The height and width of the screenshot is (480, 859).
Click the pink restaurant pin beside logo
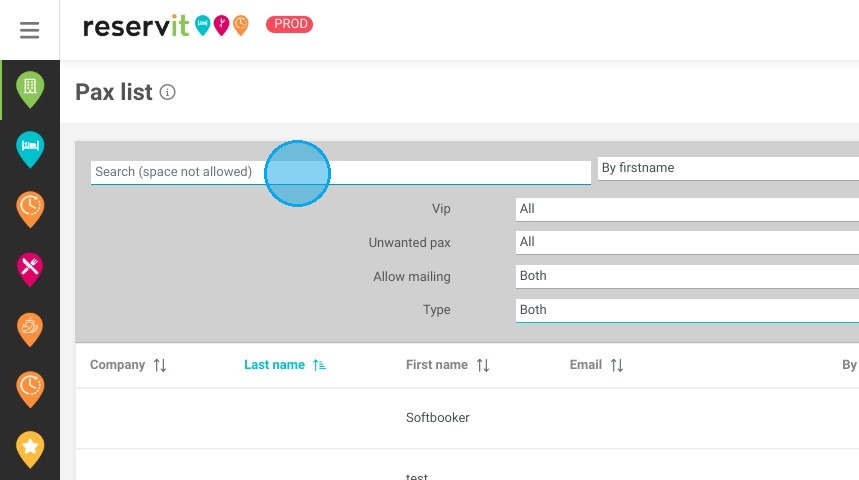pos(221,25)
